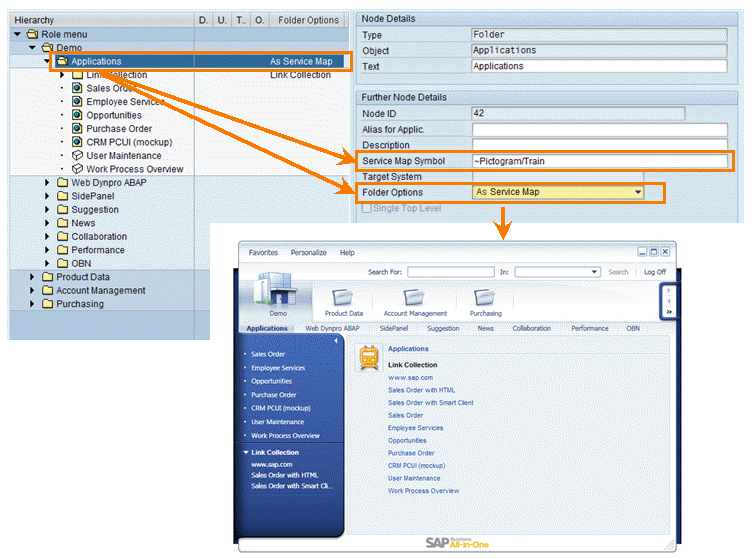Screen dimensions: 752x559
Task: Click the User Maintenance cube icon
Action: (77, 155)
